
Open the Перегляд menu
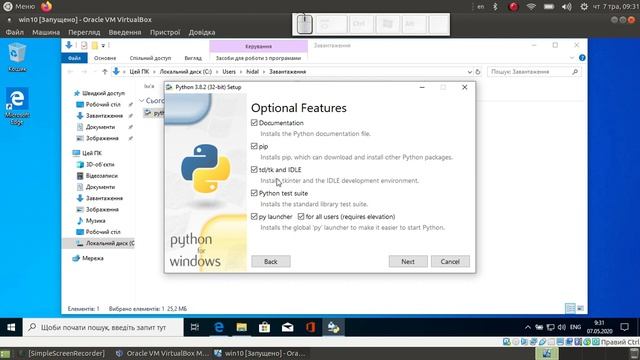[84, 32]
